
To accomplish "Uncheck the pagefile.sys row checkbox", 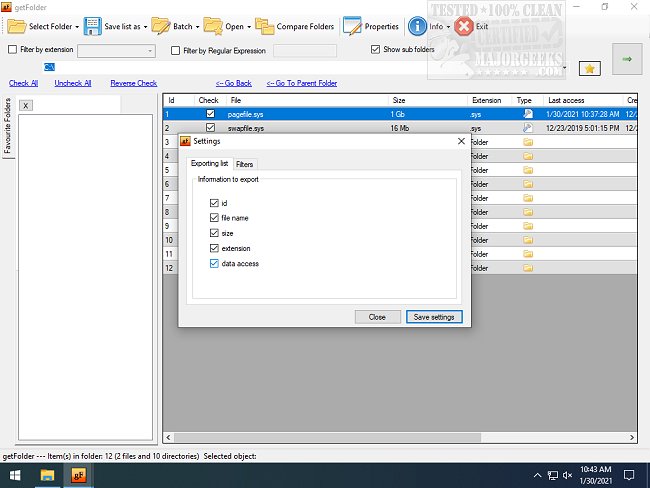I will click(210, 114).
